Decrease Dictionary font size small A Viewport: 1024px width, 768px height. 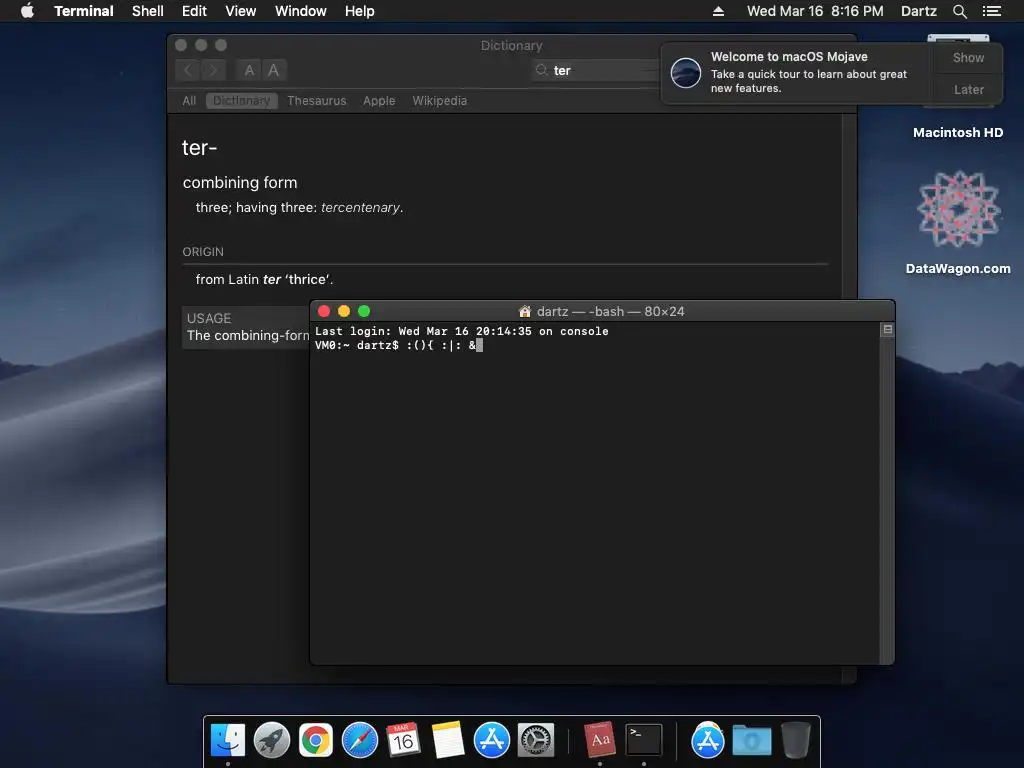click(x=249, y=70)
